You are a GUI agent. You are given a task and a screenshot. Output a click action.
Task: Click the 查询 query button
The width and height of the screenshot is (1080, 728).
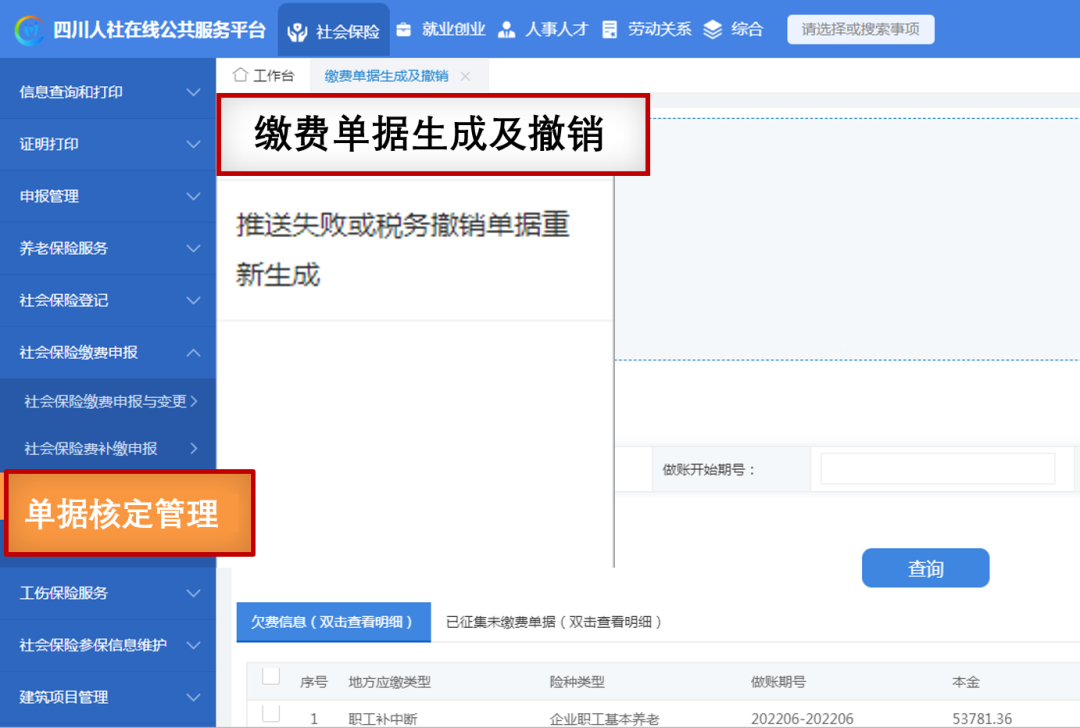click(925, 567)
